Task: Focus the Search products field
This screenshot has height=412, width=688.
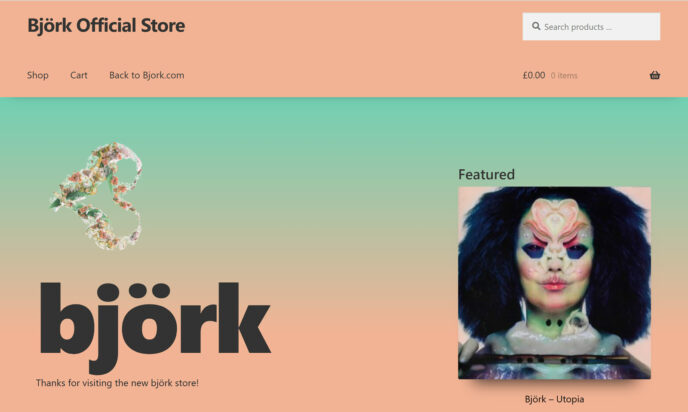Action: [591, 26]
